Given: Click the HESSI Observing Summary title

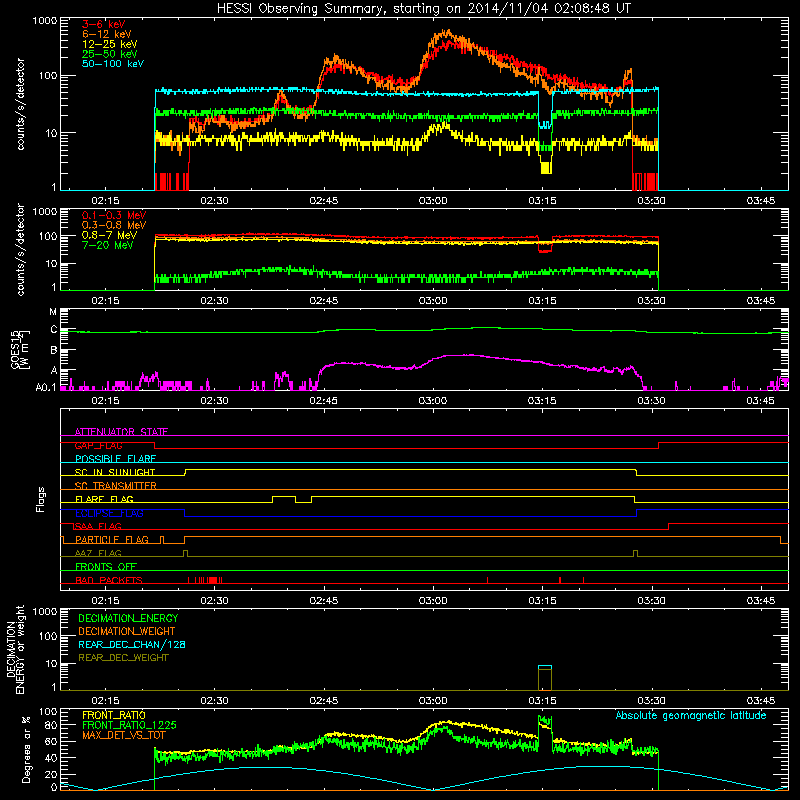Looking at the screenshot, I should tap(424, 9).
